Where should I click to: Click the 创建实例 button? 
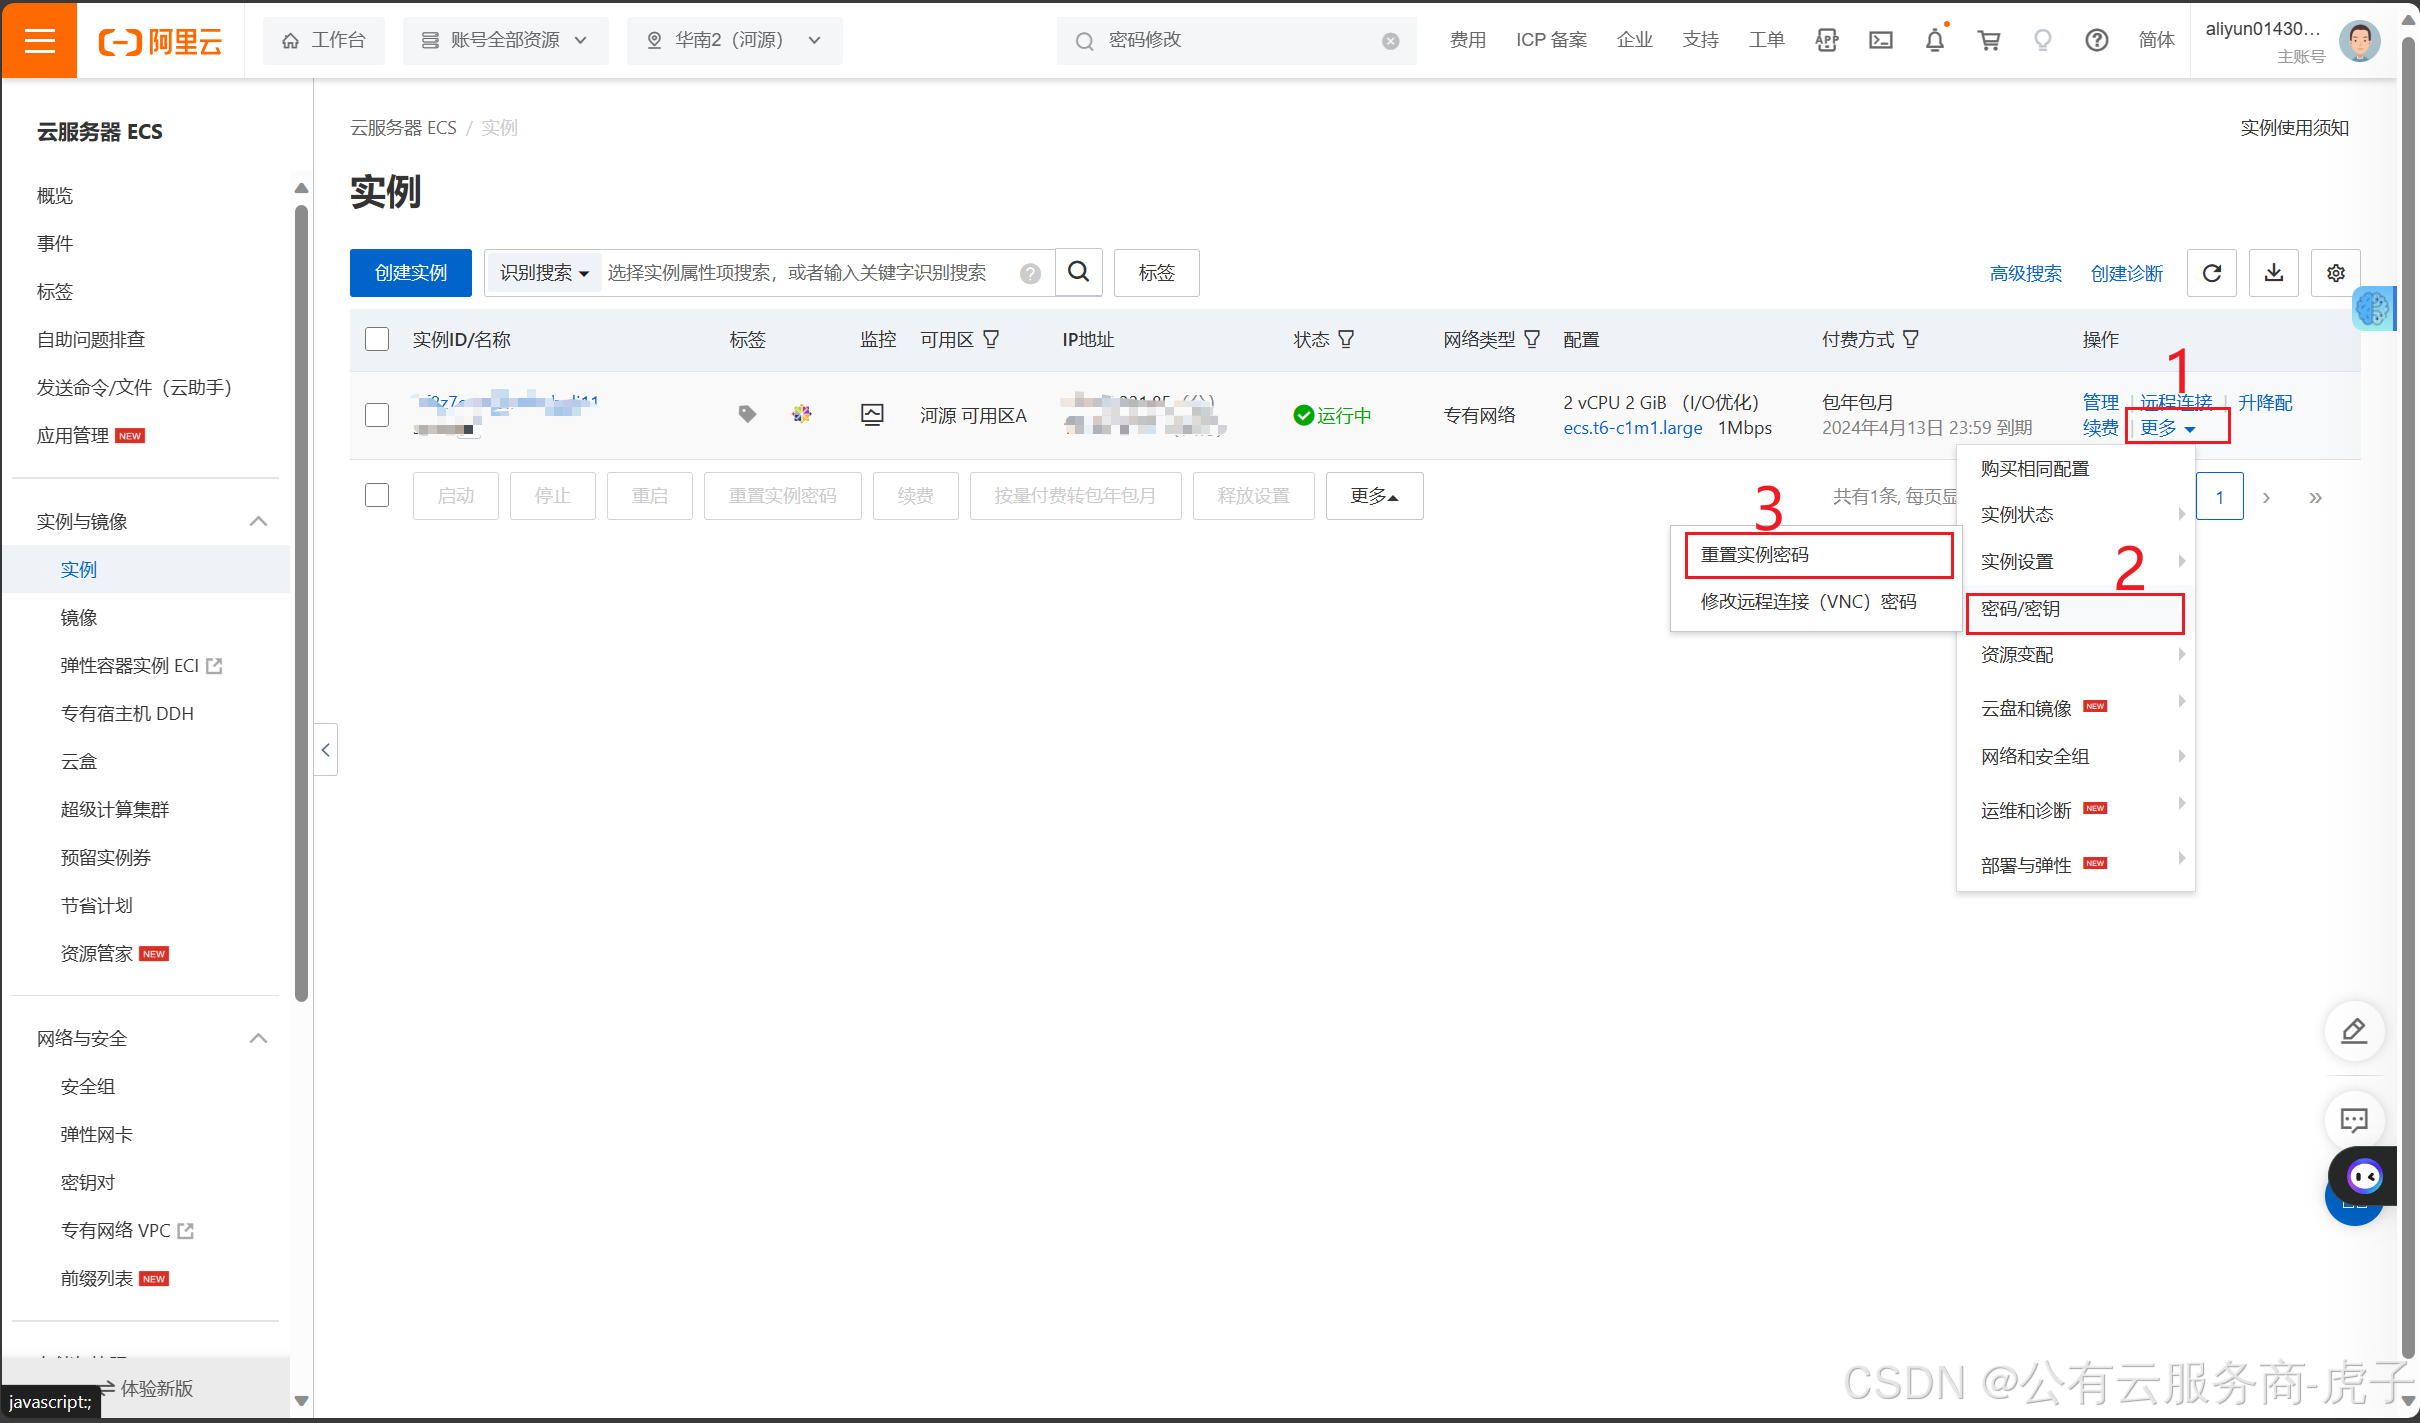(x=410, y=273)
